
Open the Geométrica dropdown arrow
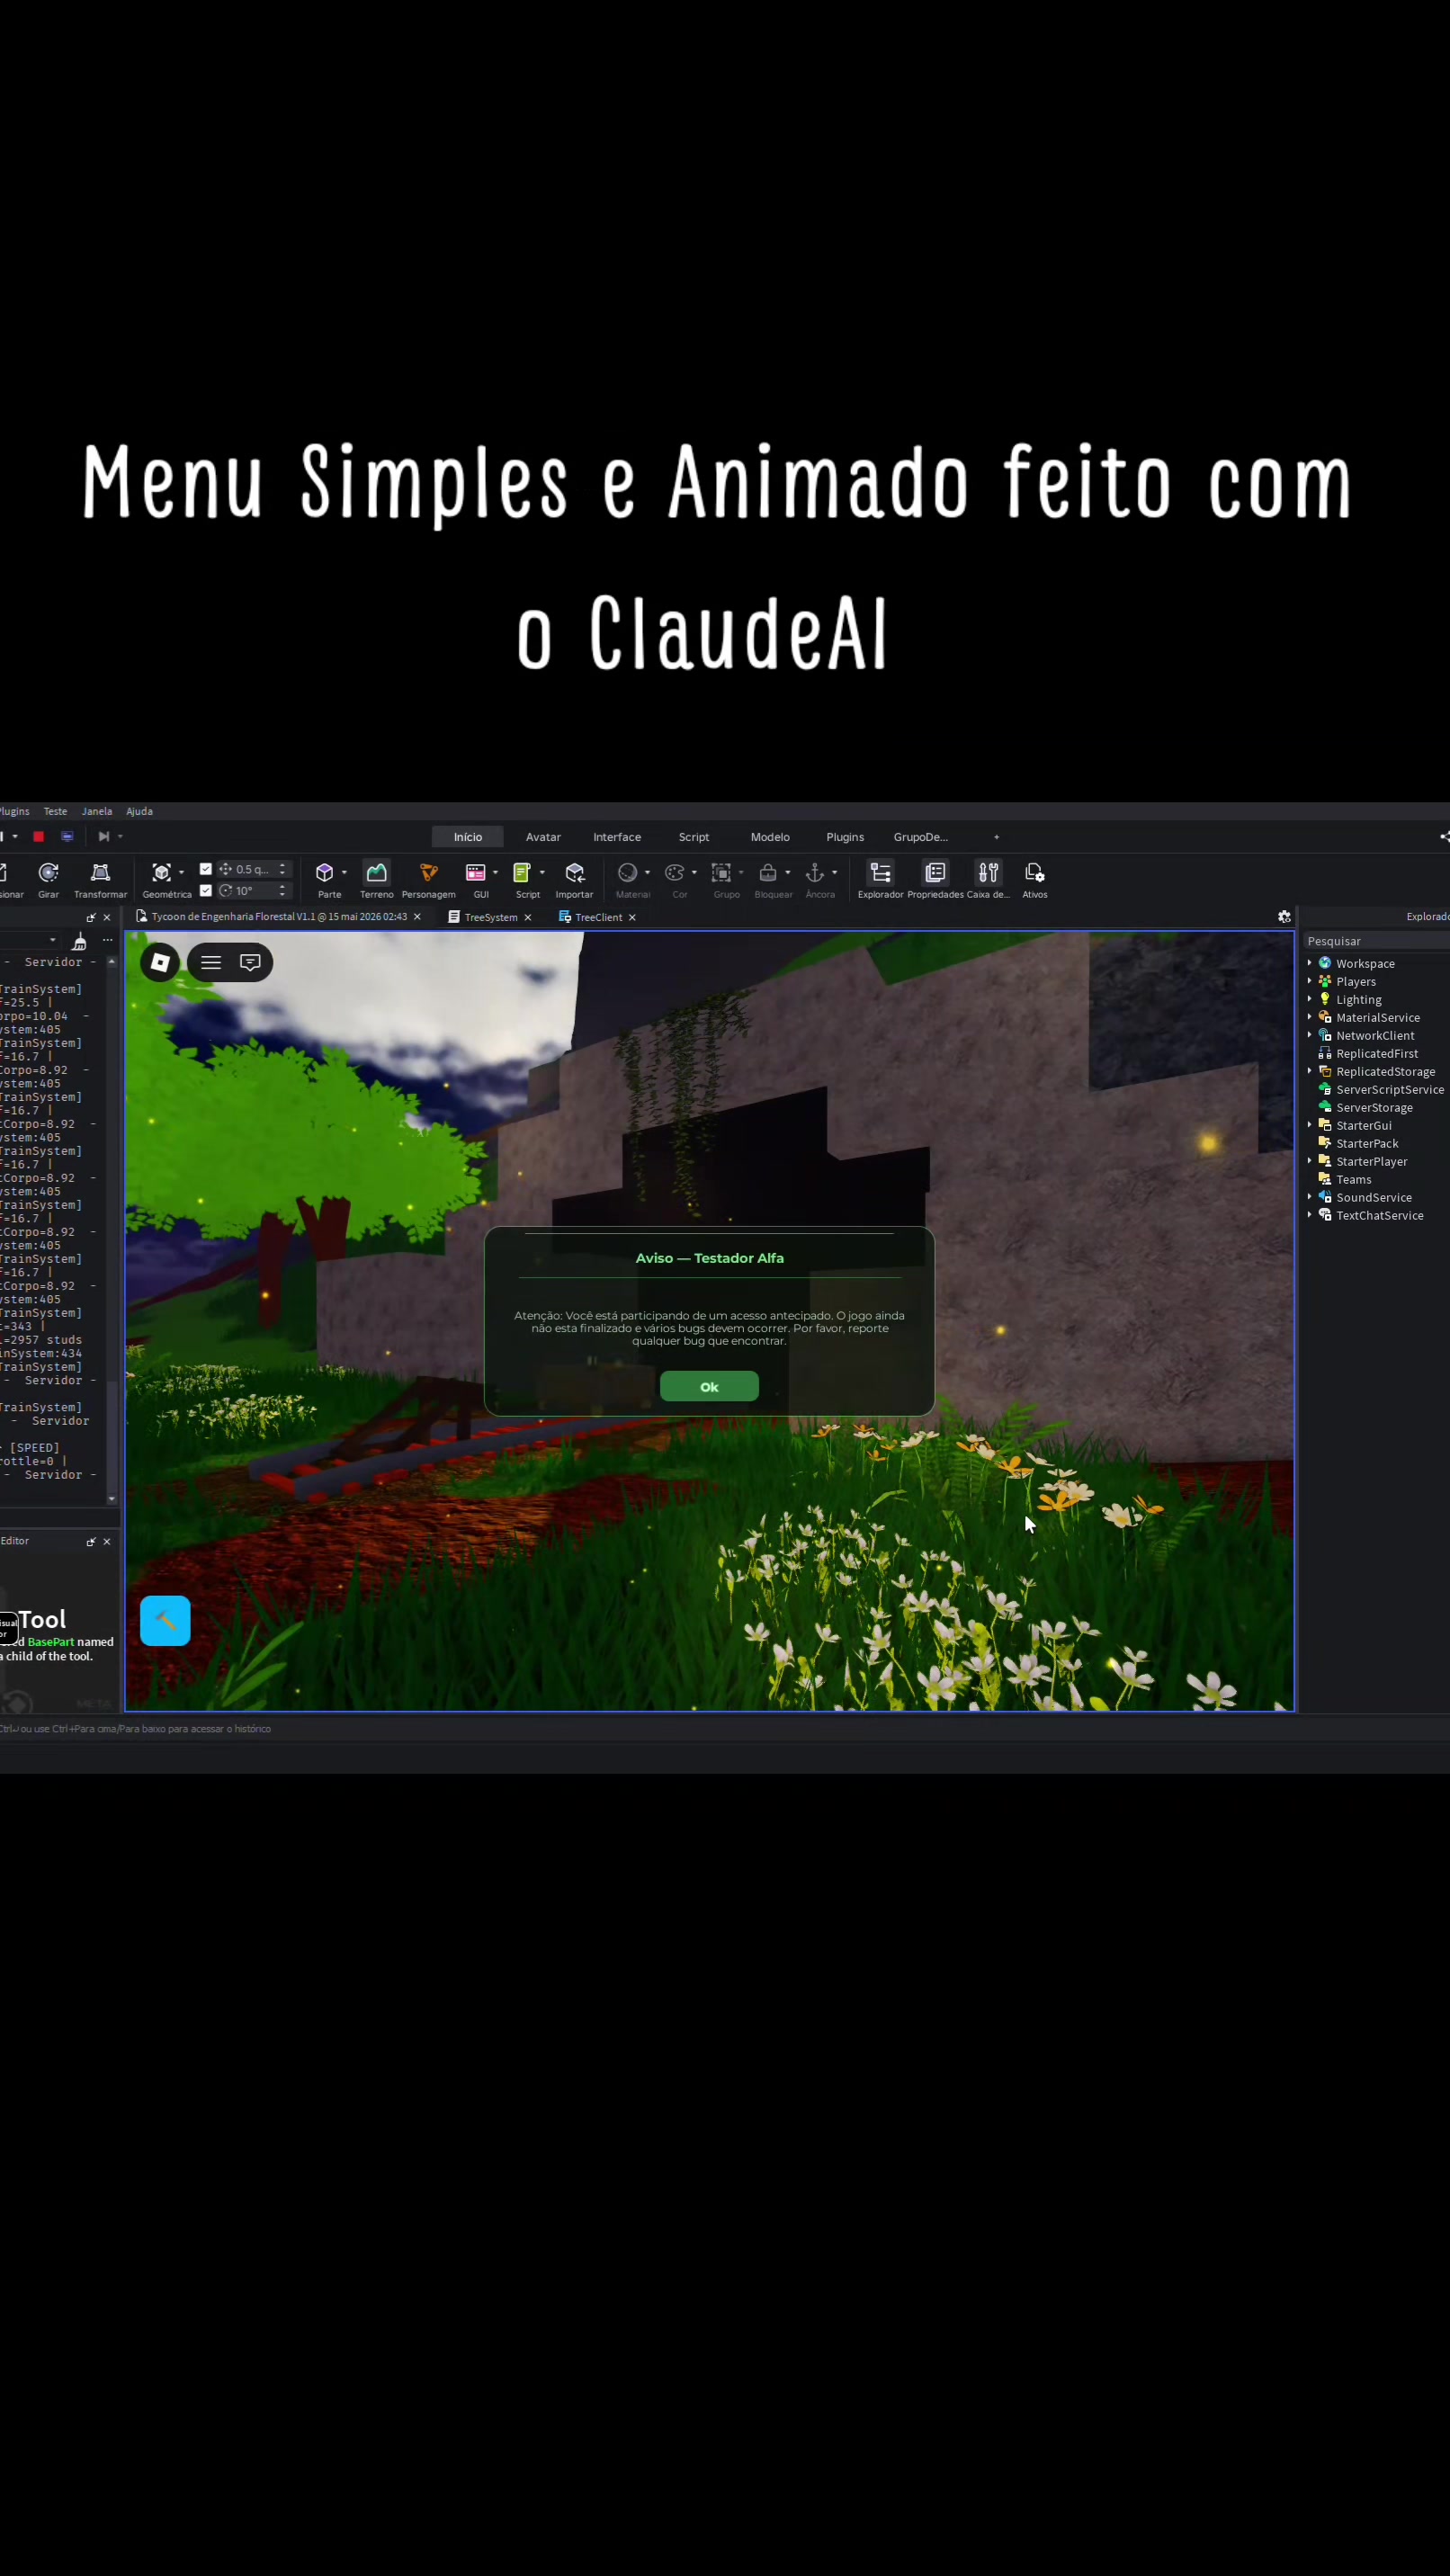[x=181, y=872]
